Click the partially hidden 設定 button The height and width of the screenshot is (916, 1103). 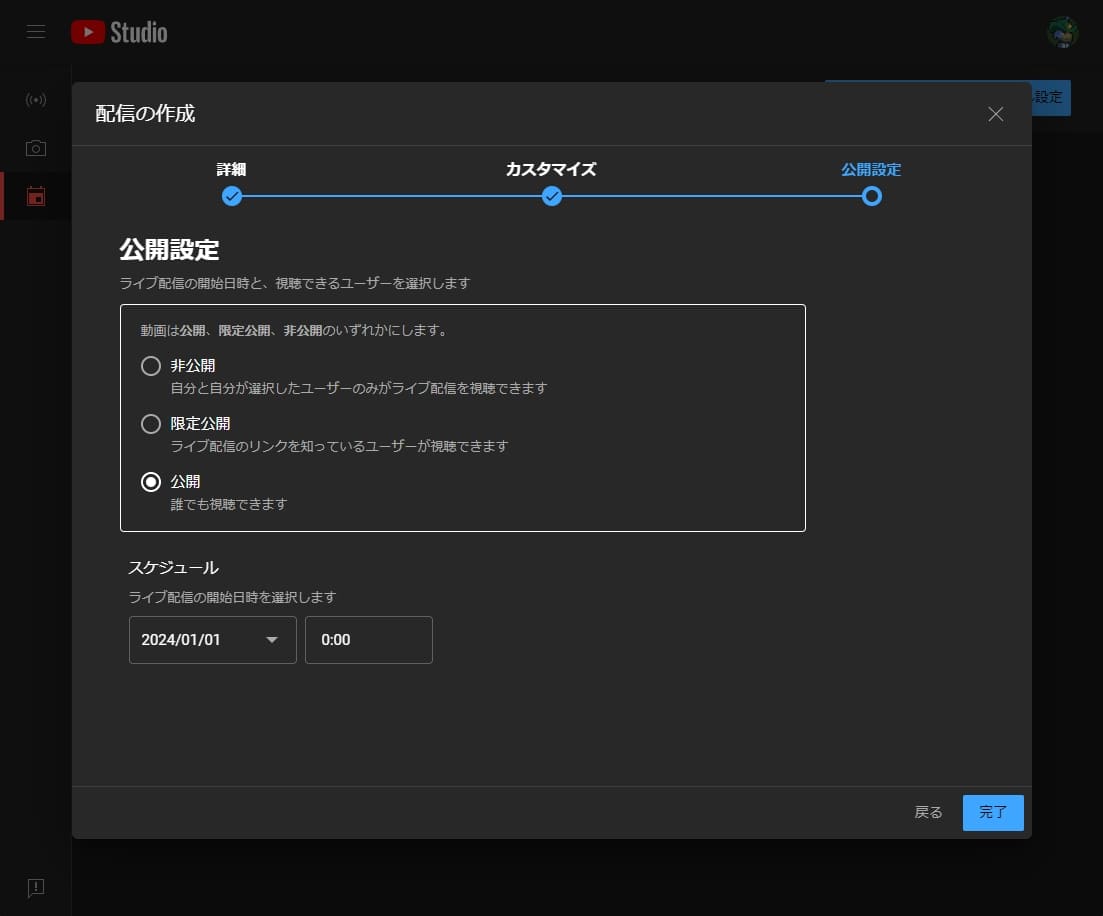coord(1051,97)
